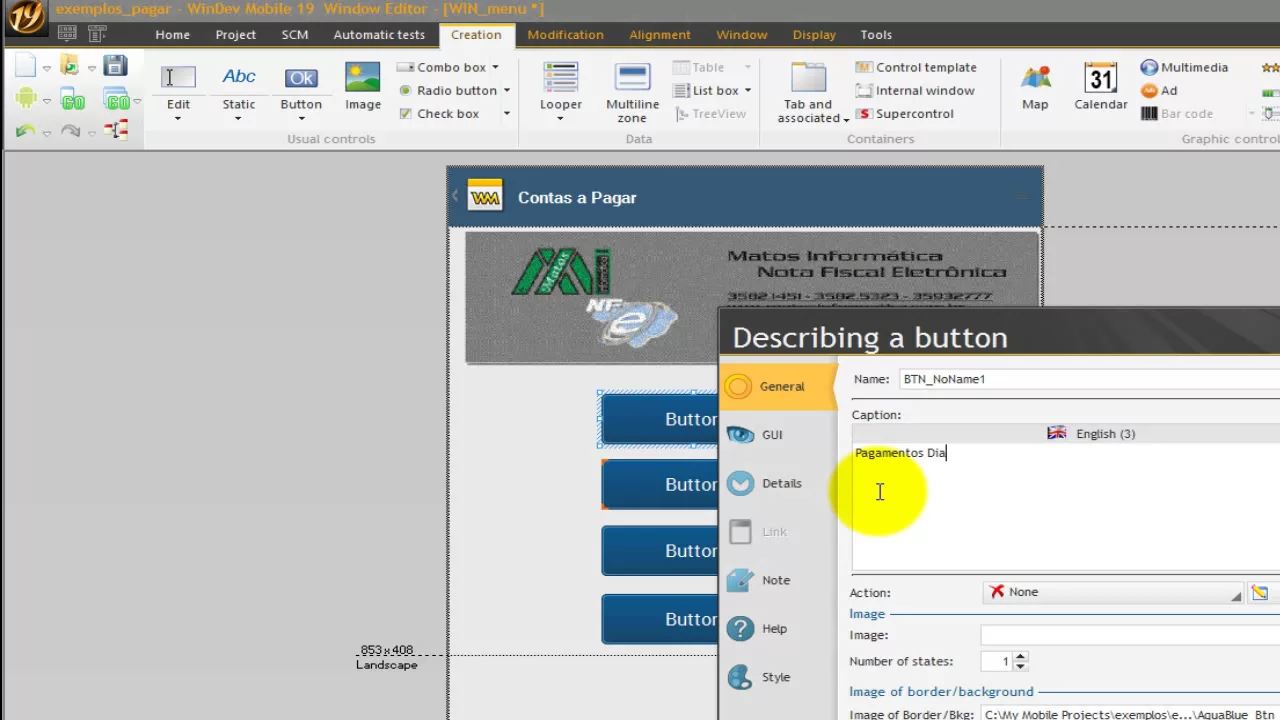Insert a Looper control
The image size is (1280, 720).
pyautogui.click(x=561, y=86)
